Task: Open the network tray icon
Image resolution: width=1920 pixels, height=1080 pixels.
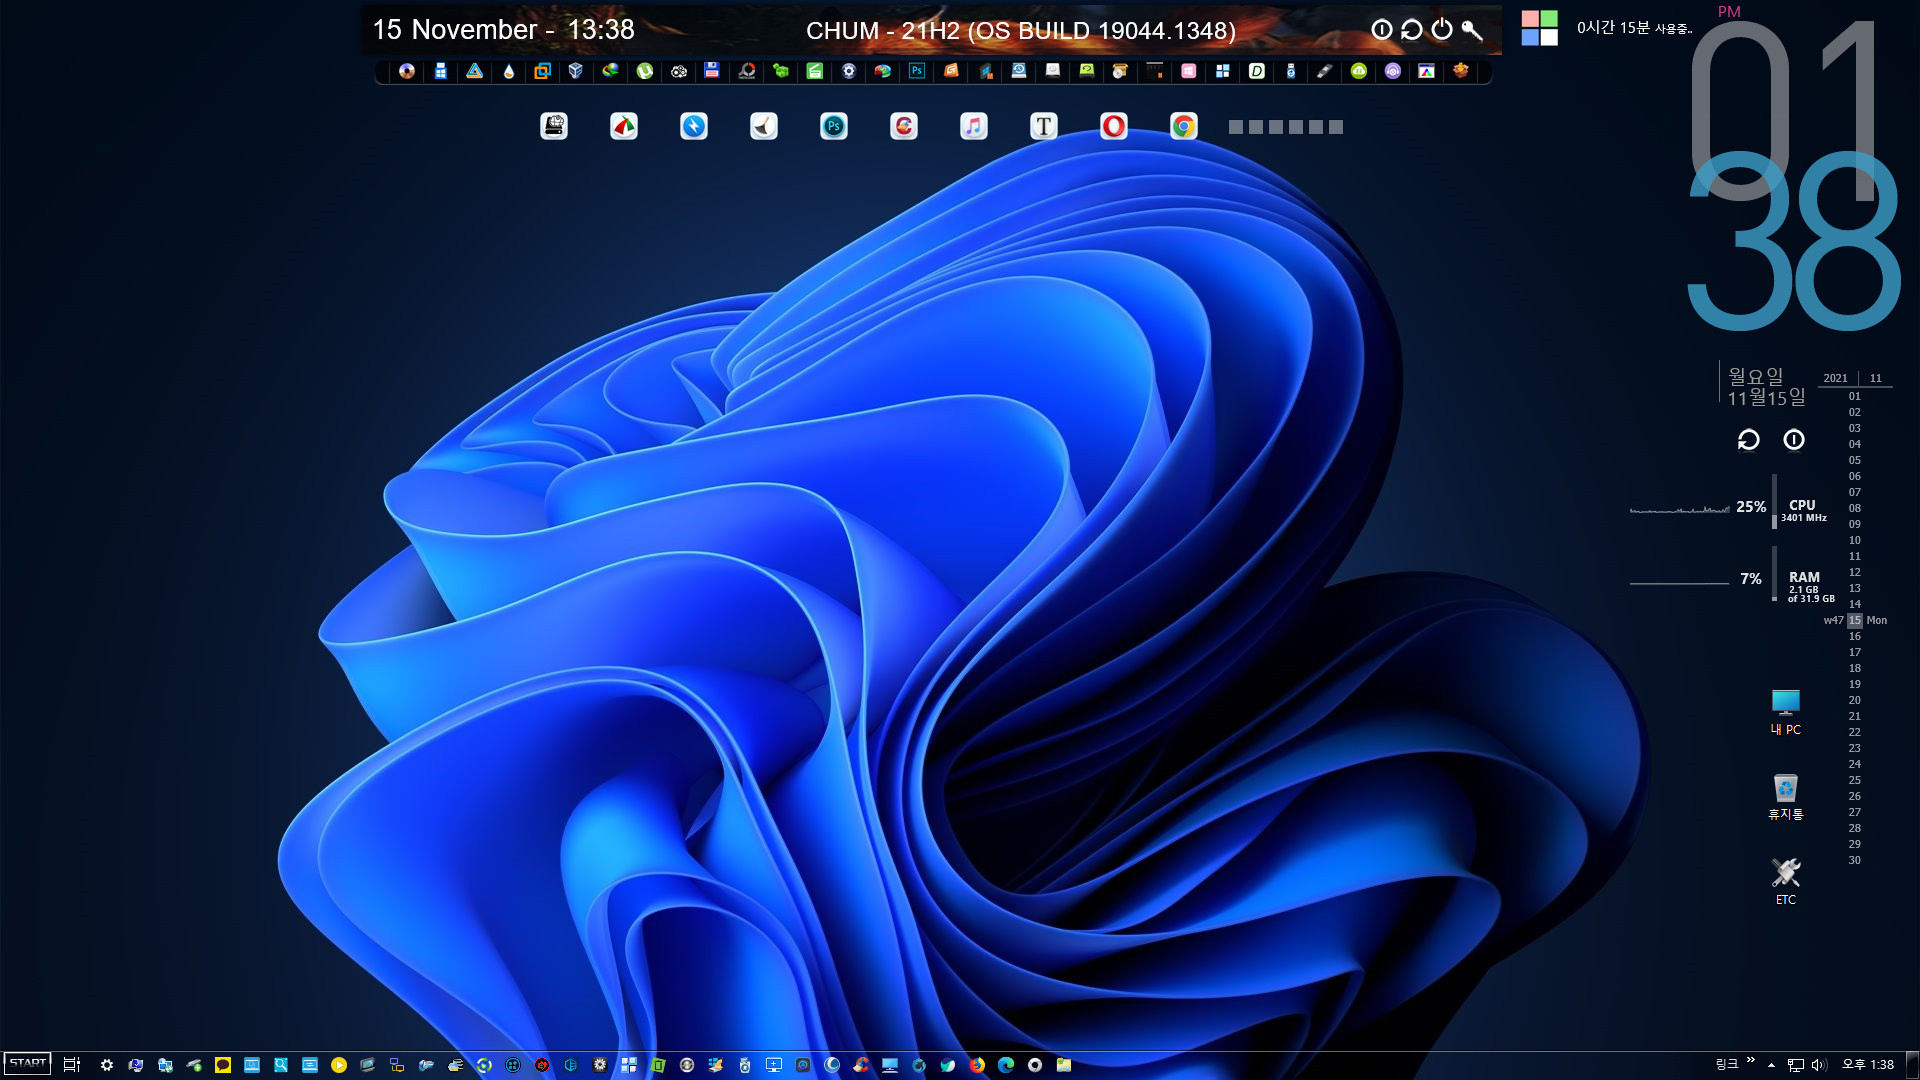Action: pos(1796,1065)
